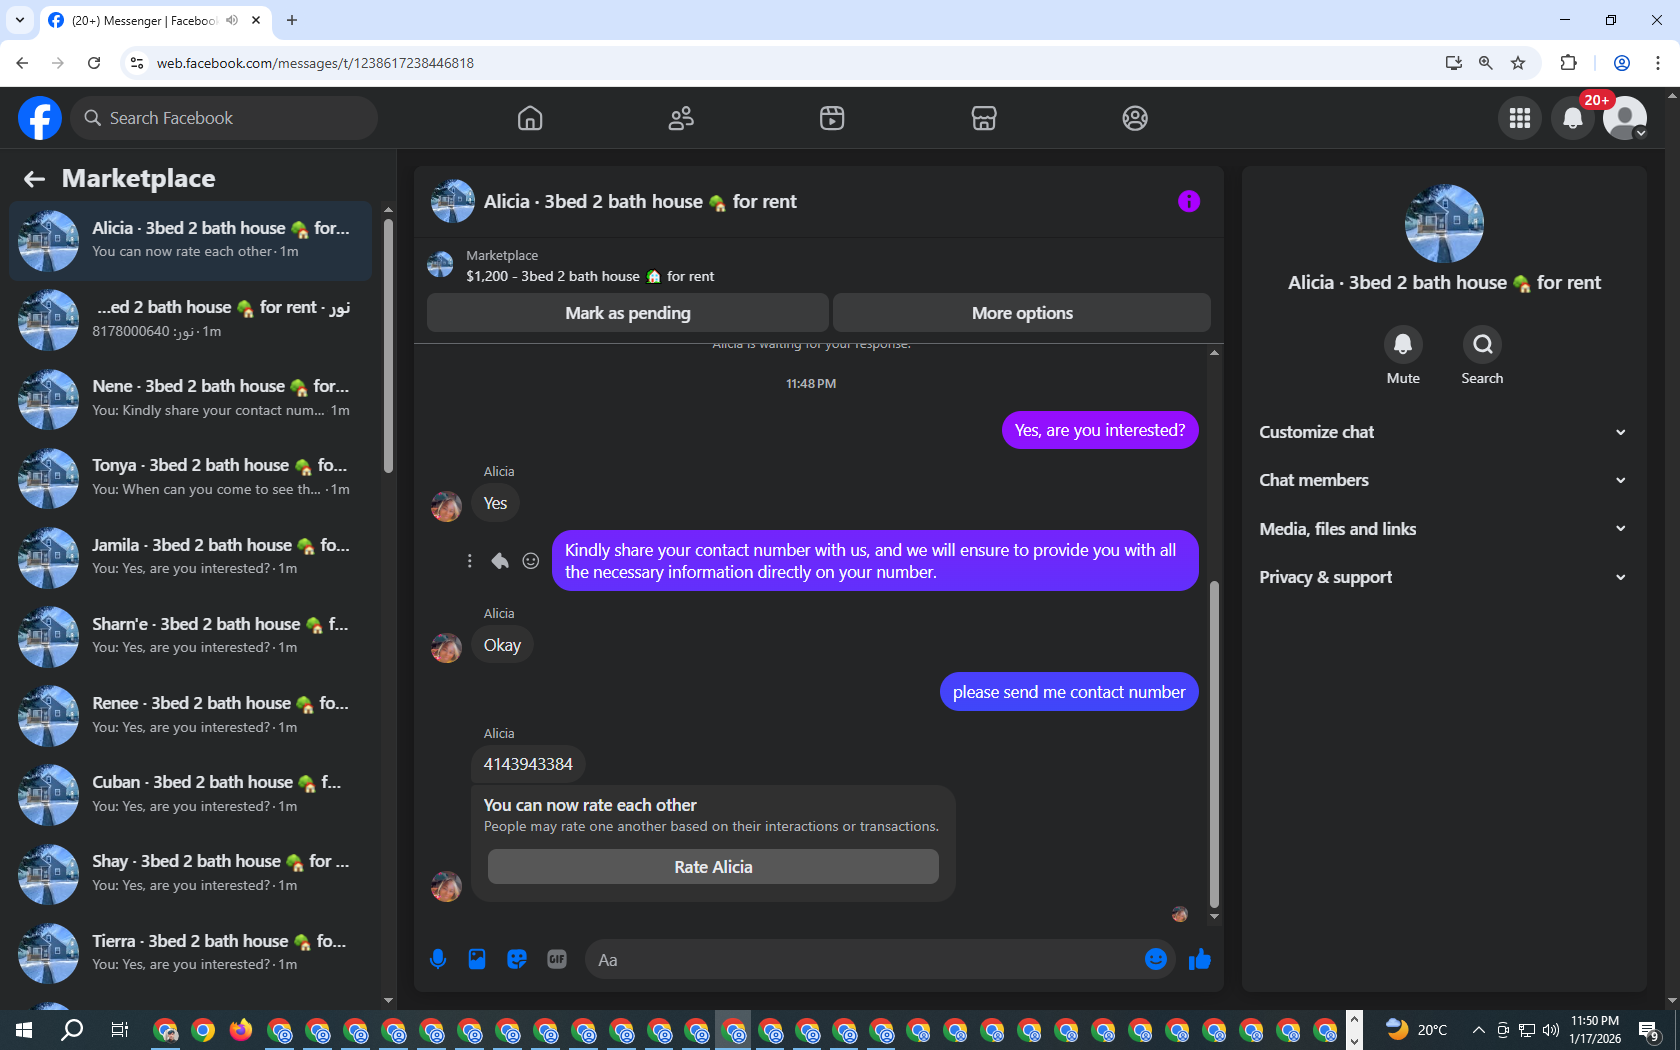Open emoji picker in message field
Viewport: 1680px width, 1050px height.
coord(1156,959)
